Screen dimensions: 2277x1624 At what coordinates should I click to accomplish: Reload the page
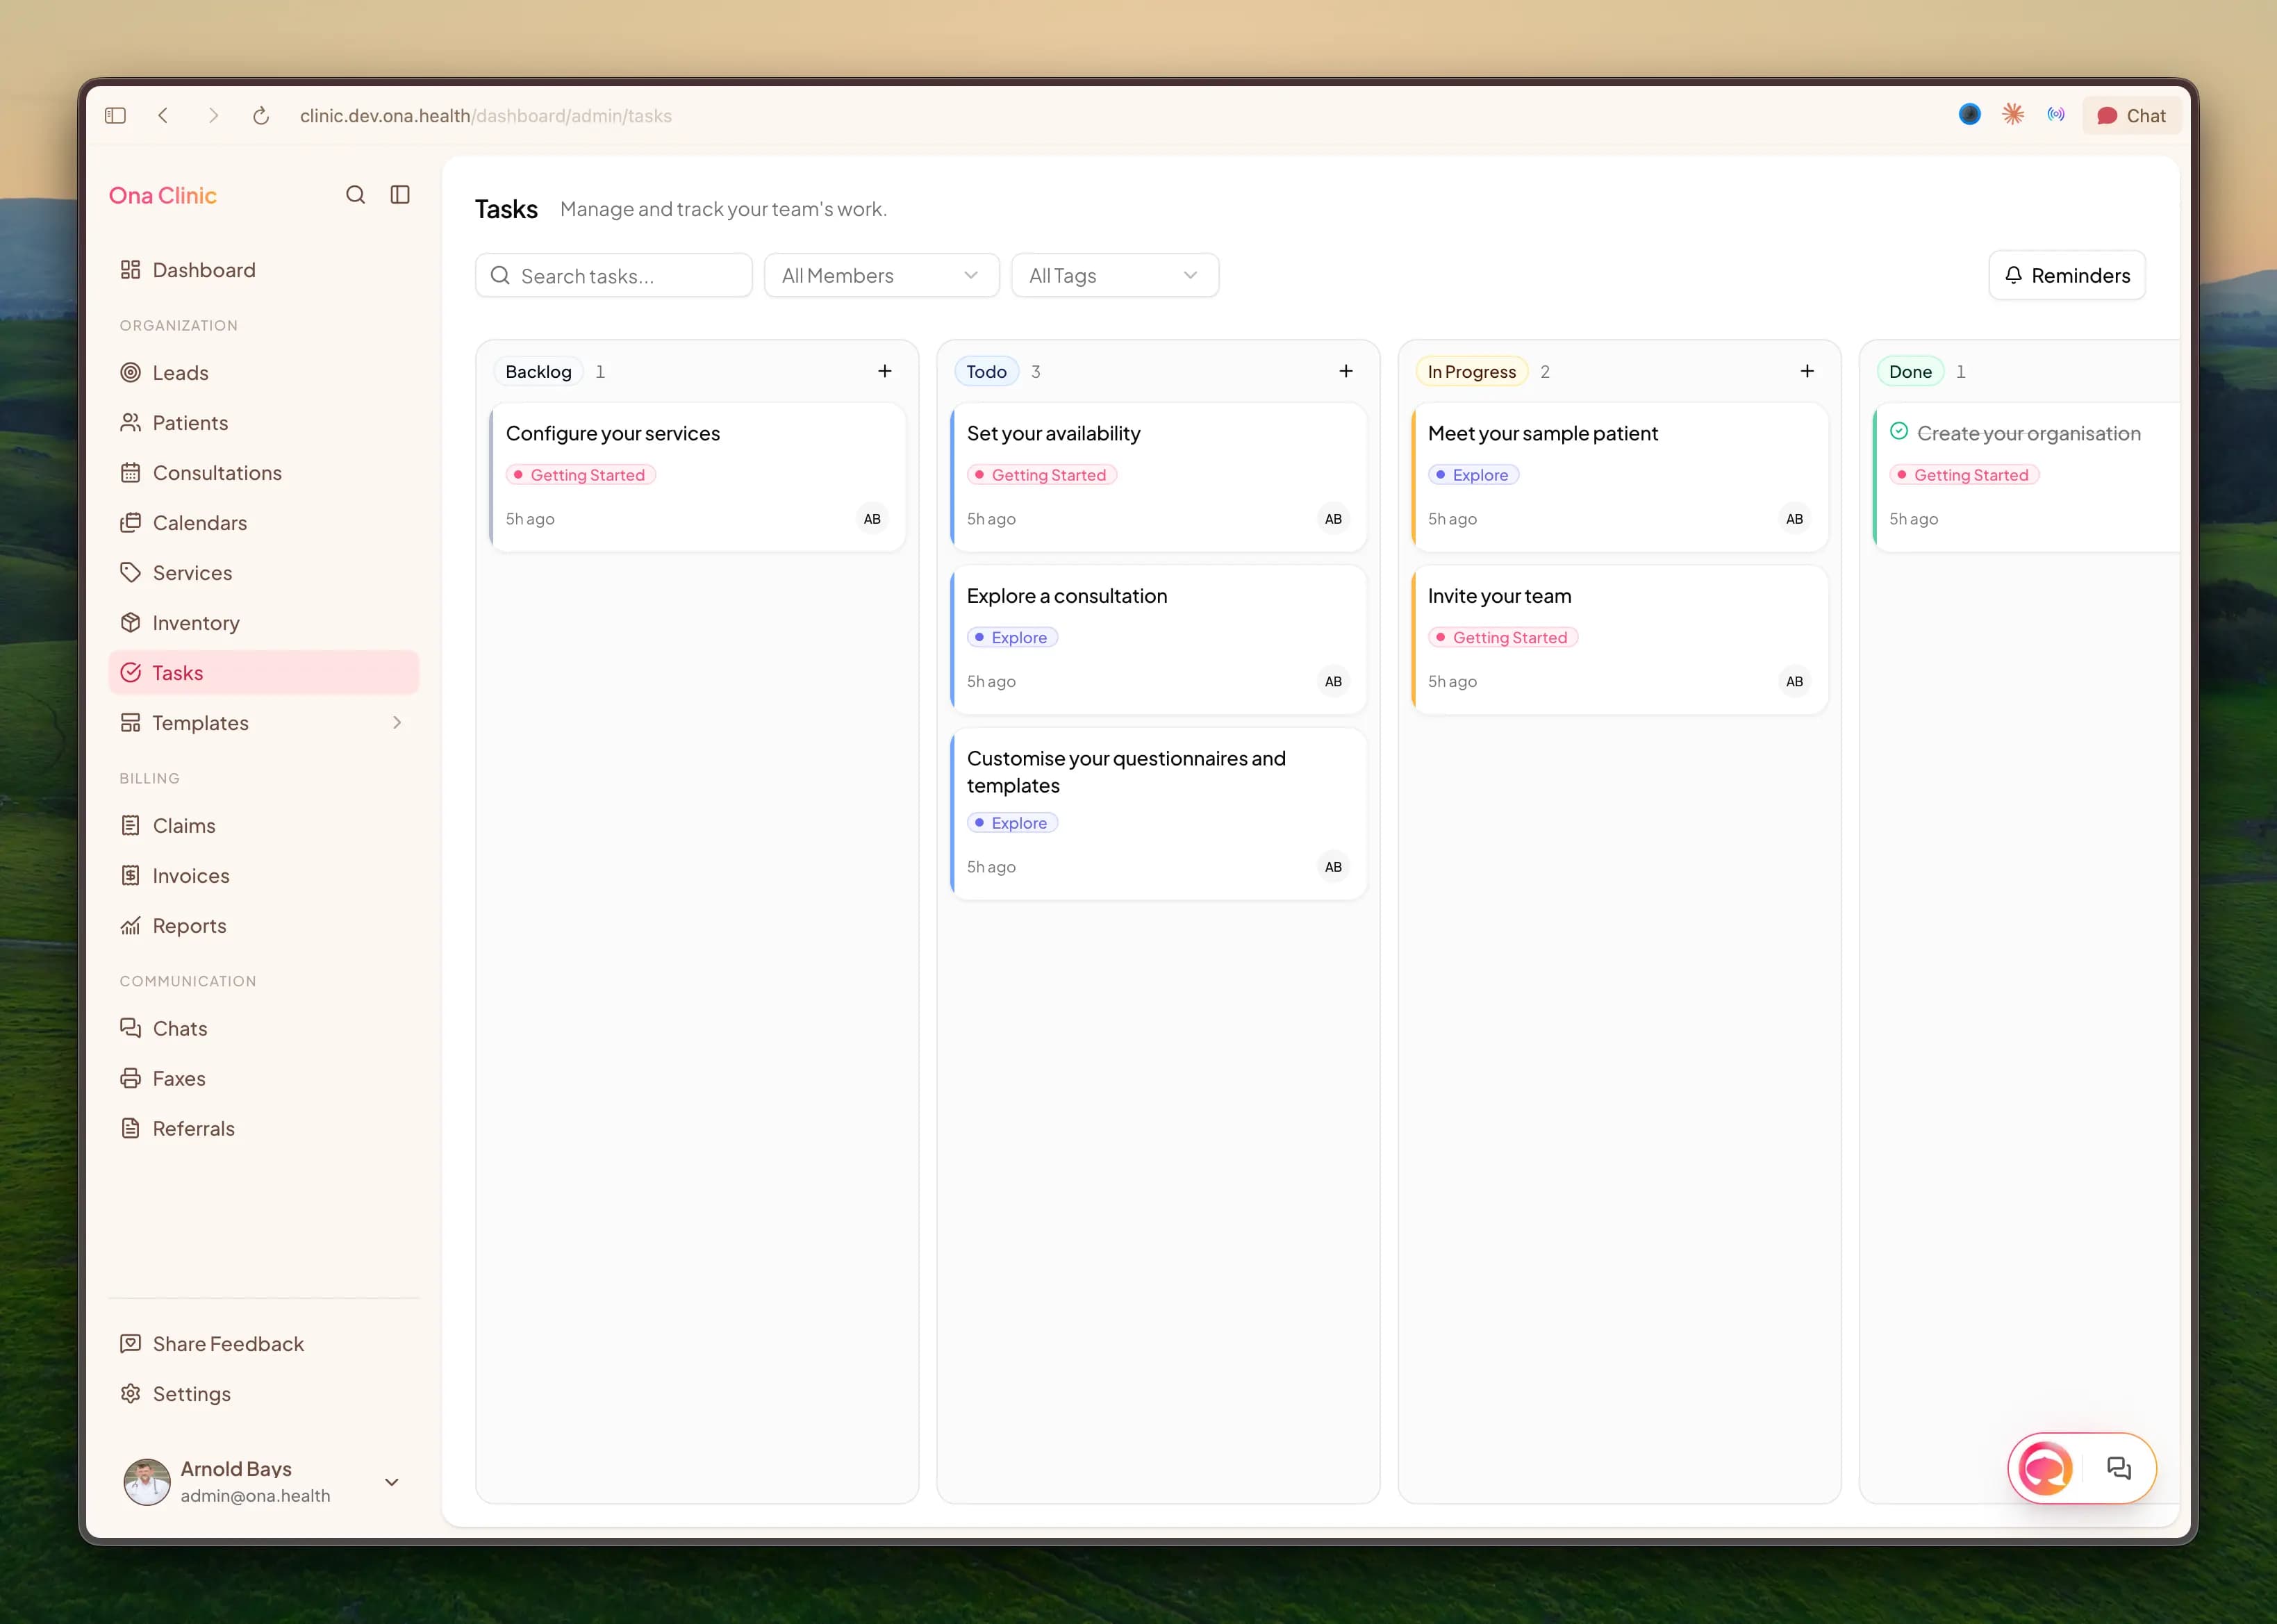pyautogui.click(x=261, y=116)
